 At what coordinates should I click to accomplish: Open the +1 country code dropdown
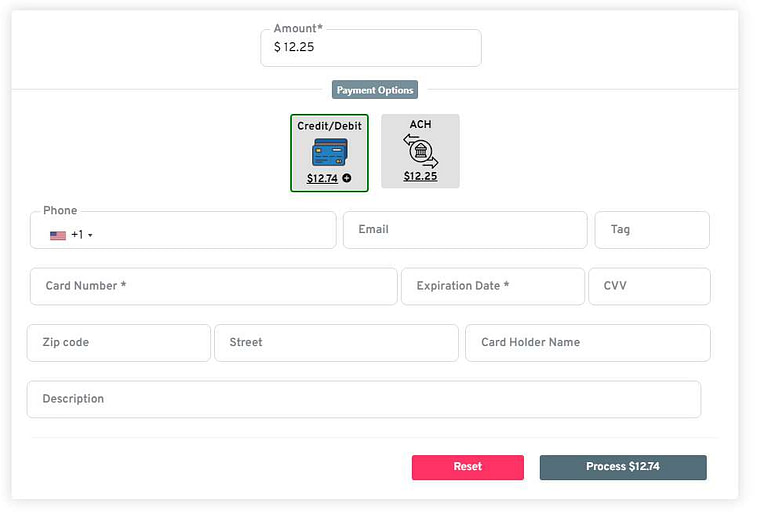[81, 235]
